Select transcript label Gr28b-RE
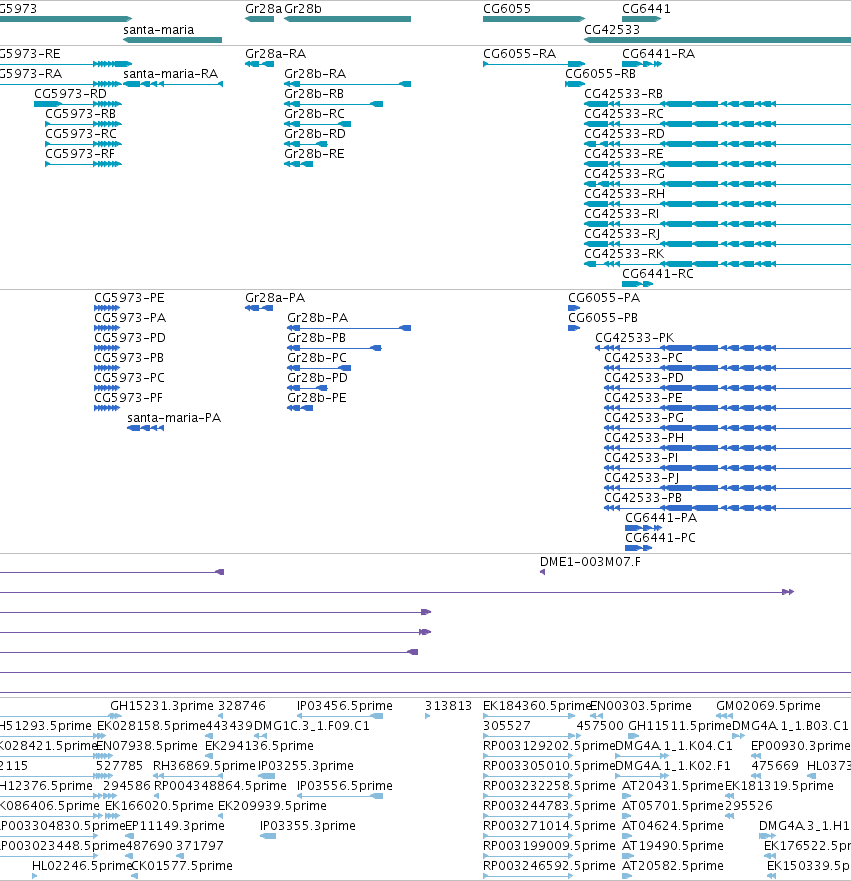 pos(314,154)
